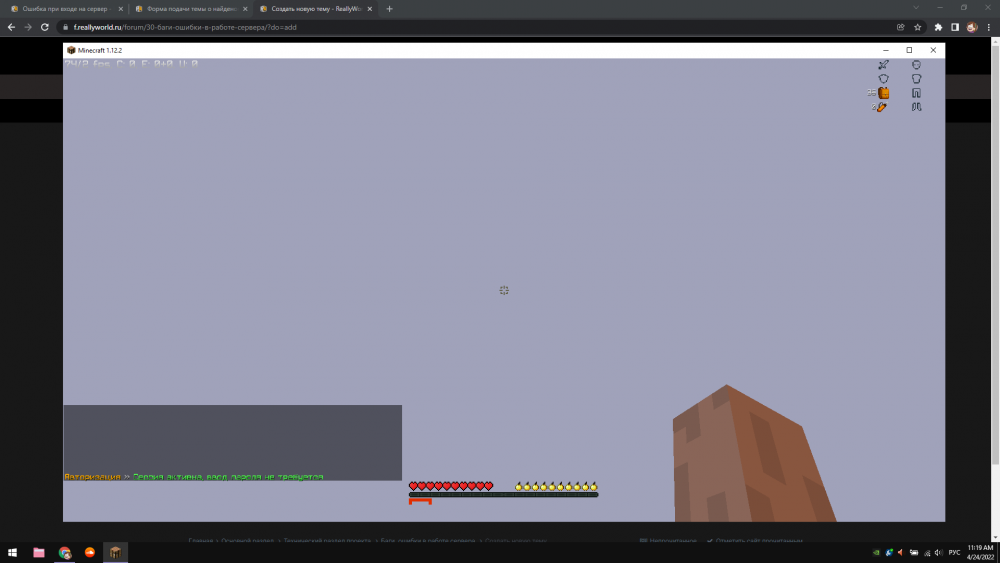Go back in browser history

11,27
